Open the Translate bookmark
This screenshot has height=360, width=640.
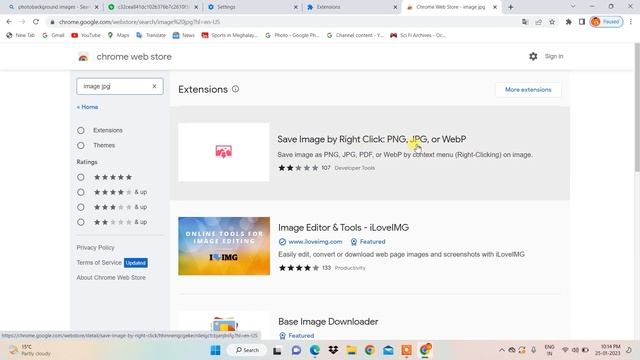(x=151, y=35)
